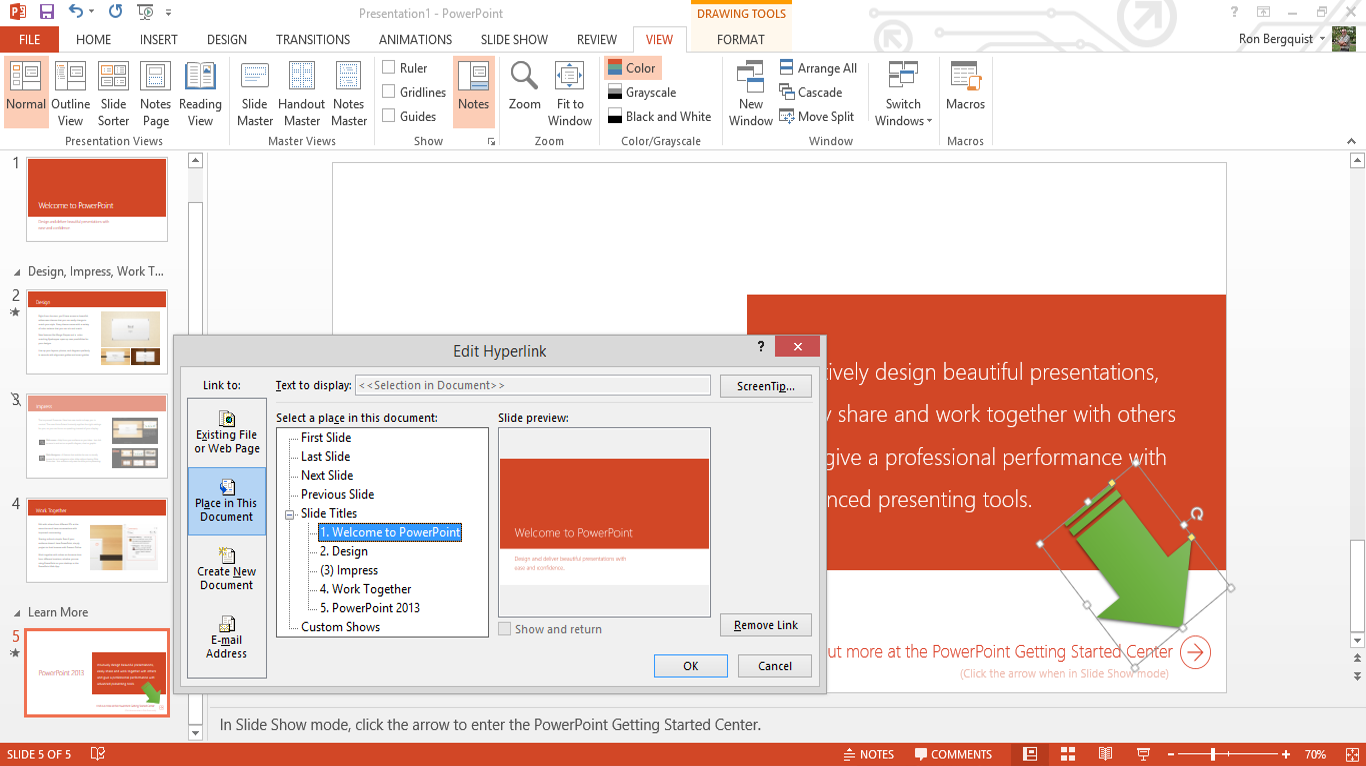Choose E-mail Address link option
Screen dimensions: 1366x766
coord(226,638)
